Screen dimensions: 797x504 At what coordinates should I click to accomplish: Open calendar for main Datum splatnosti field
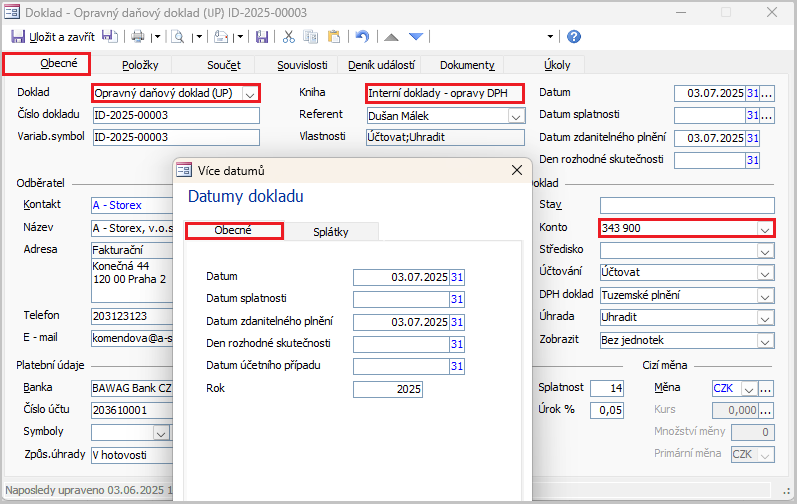[752, 115]
